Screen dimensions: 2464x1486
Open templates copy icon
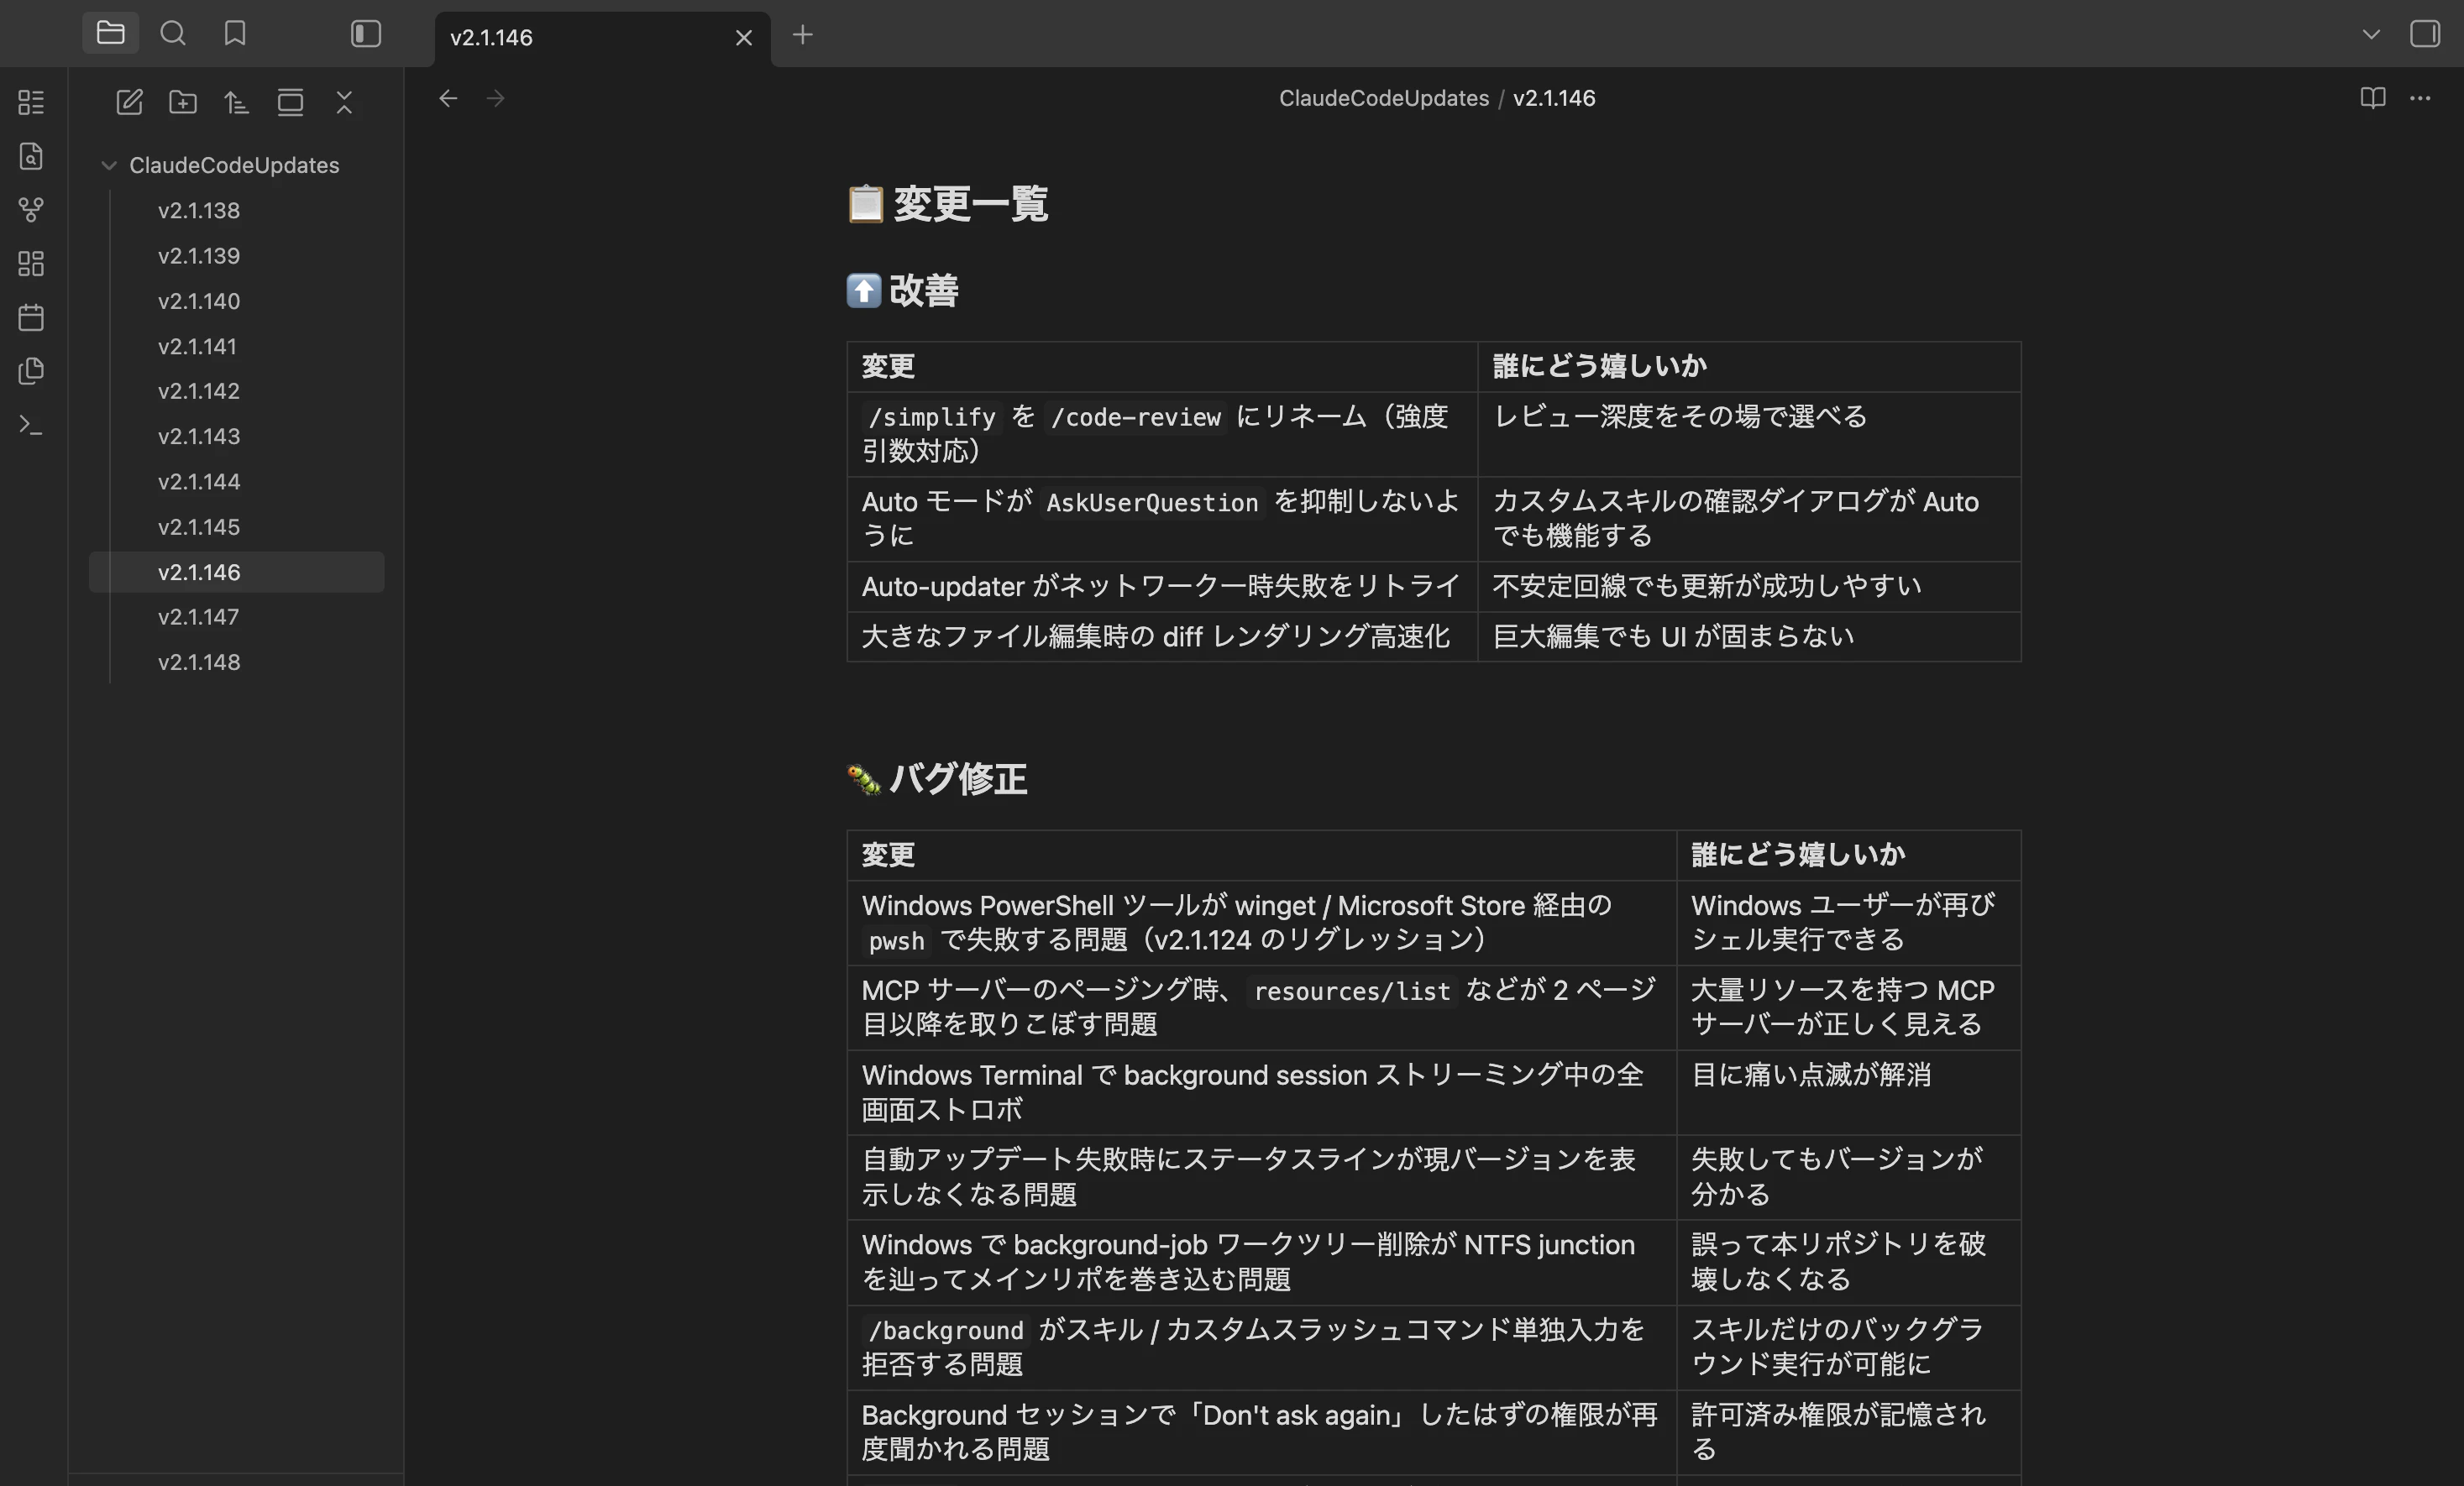[31, 371]
